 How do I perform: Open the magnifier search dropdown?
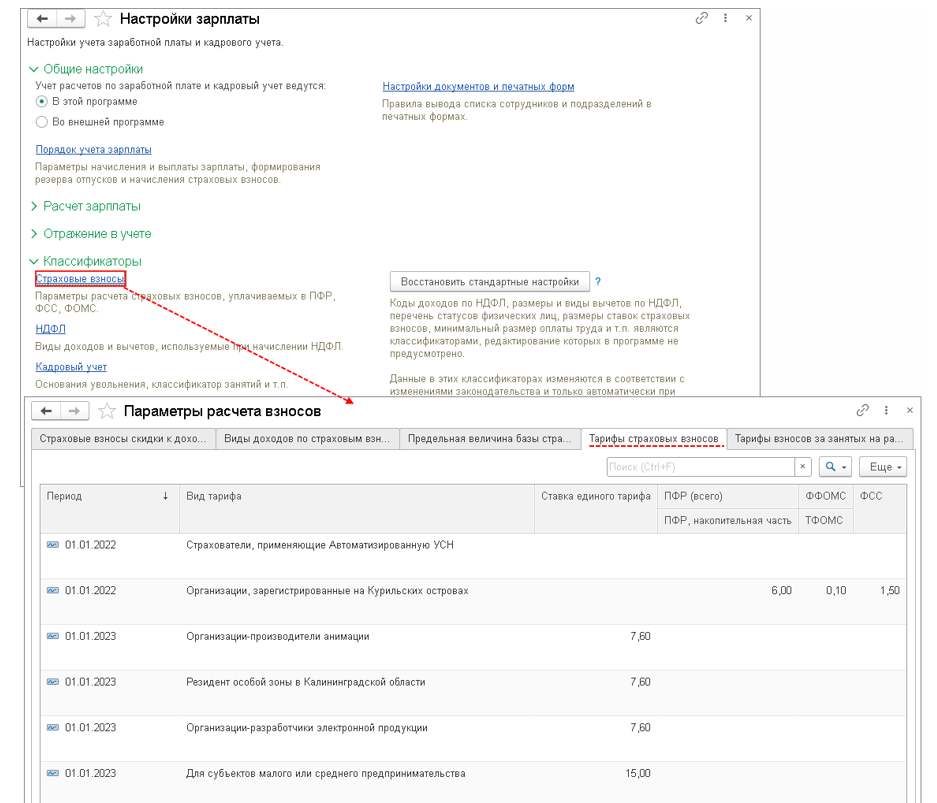click(x=834, y=467)
